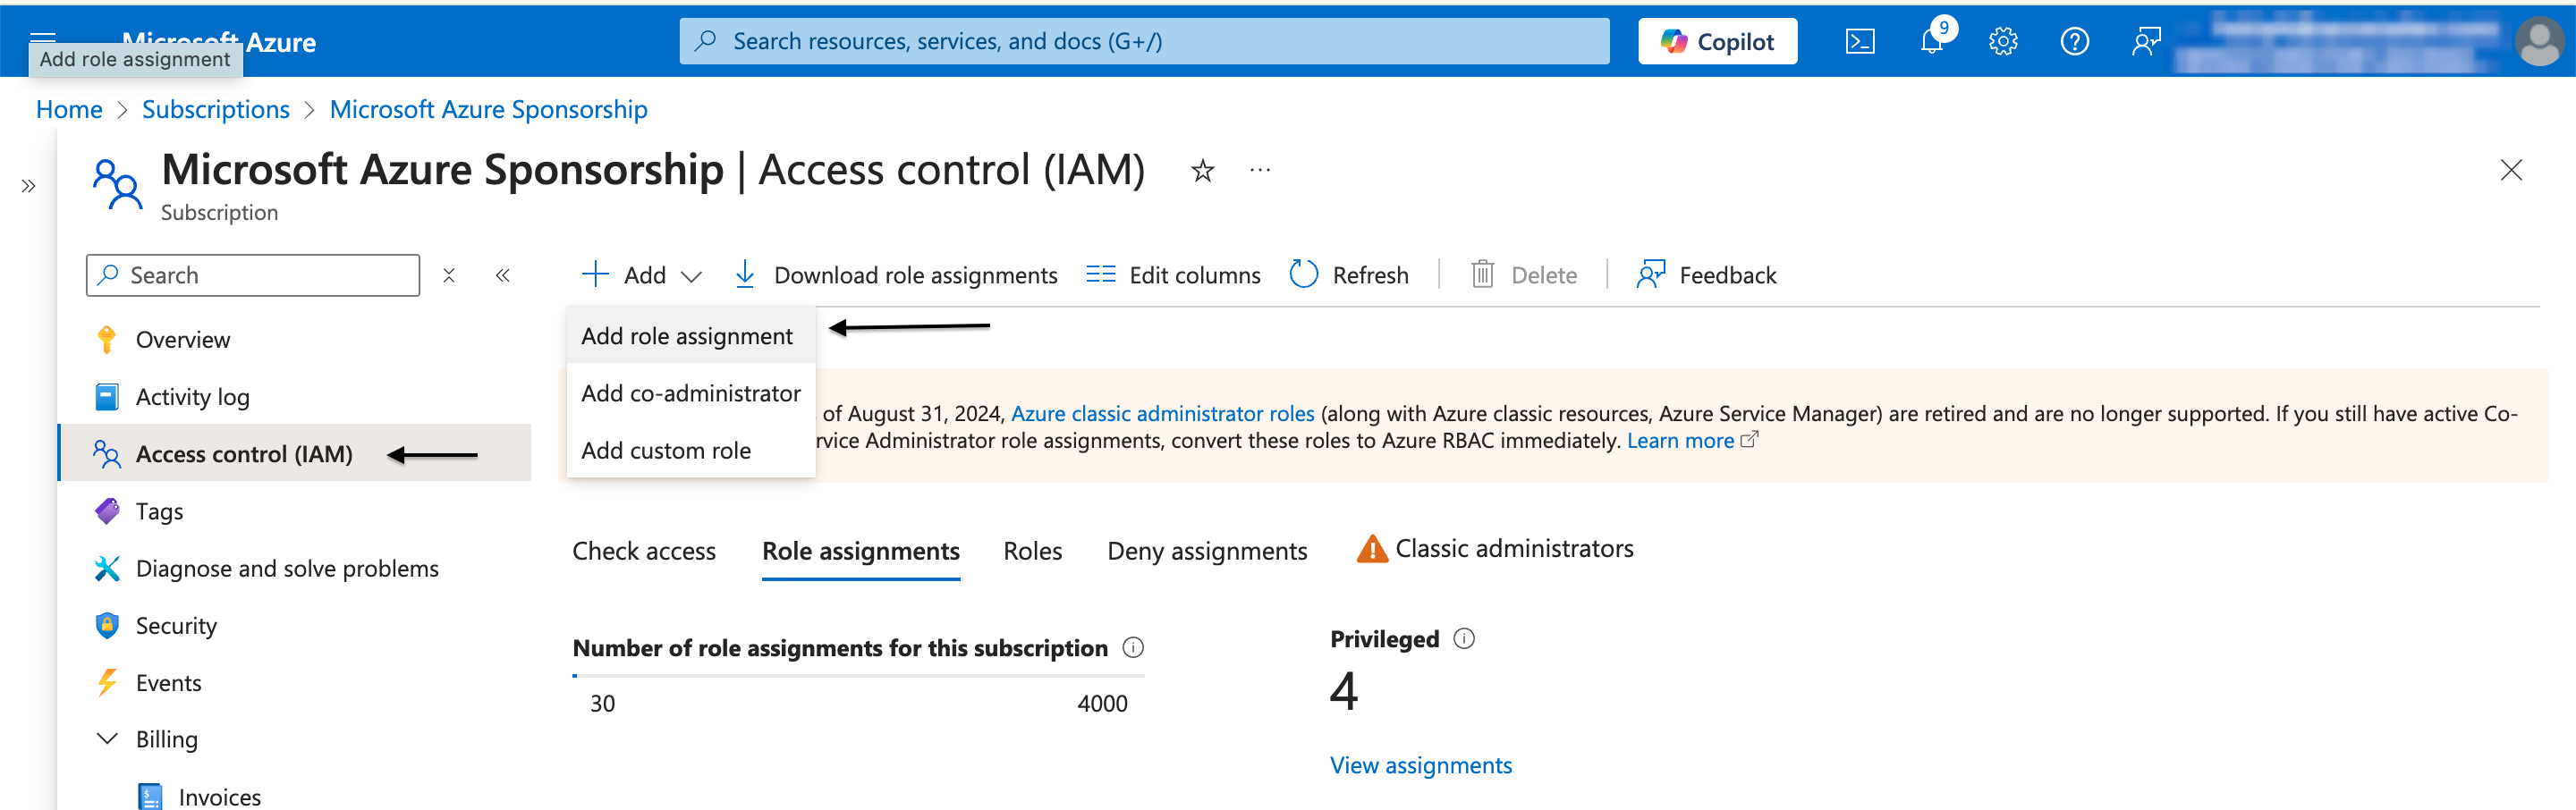Open the Cloud Shell terminal icon
The image size is (2576, 810).
tap(1859, 41)
